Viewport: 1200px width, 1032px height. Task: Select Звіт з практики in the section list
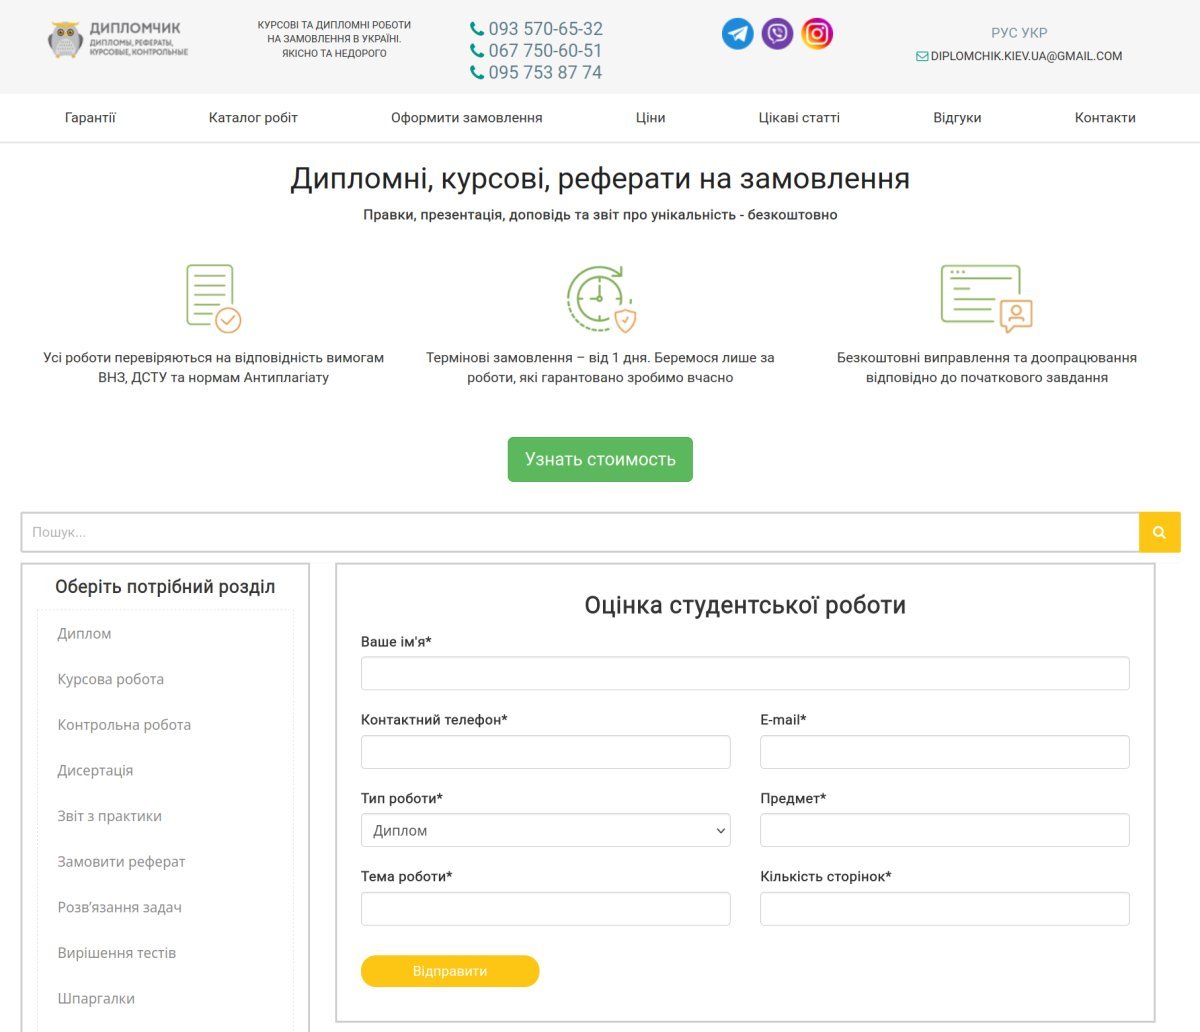point(109,816)
